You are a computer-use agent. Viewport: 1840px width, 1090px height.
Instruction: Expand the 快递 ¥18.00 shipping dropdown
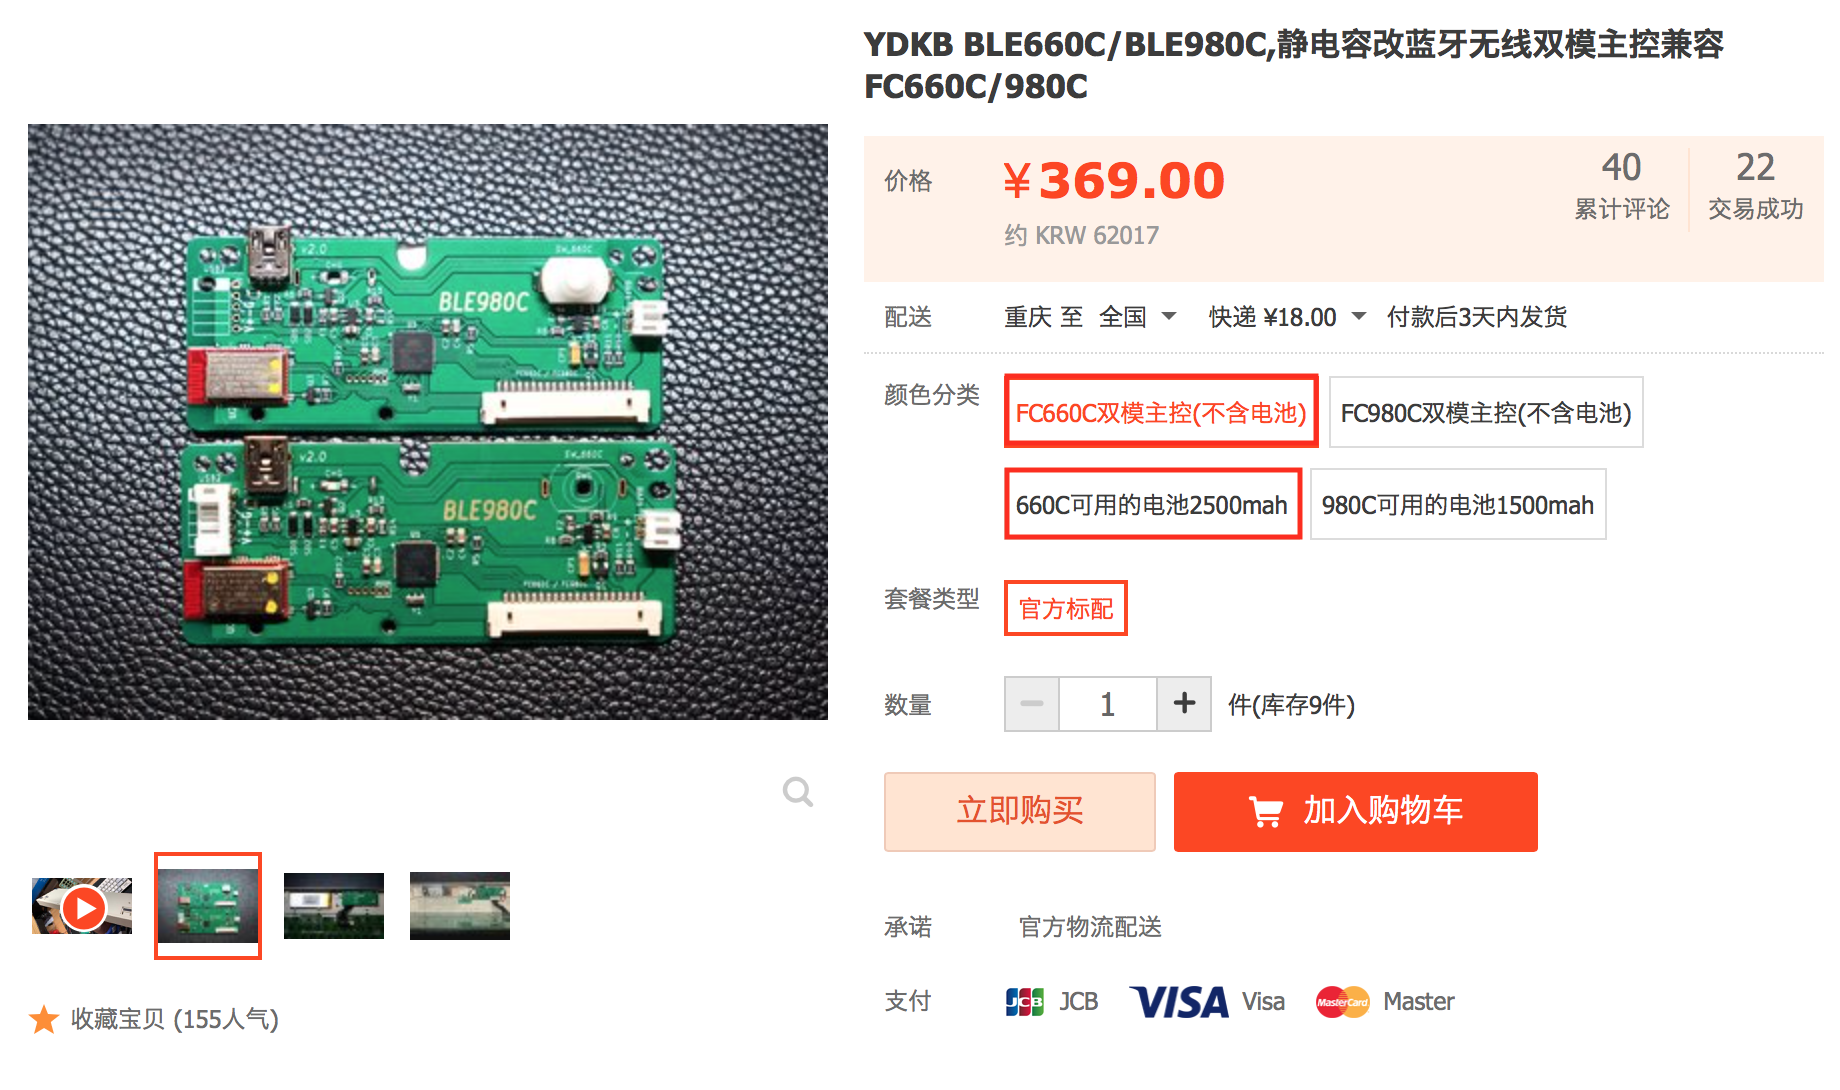1287,317
